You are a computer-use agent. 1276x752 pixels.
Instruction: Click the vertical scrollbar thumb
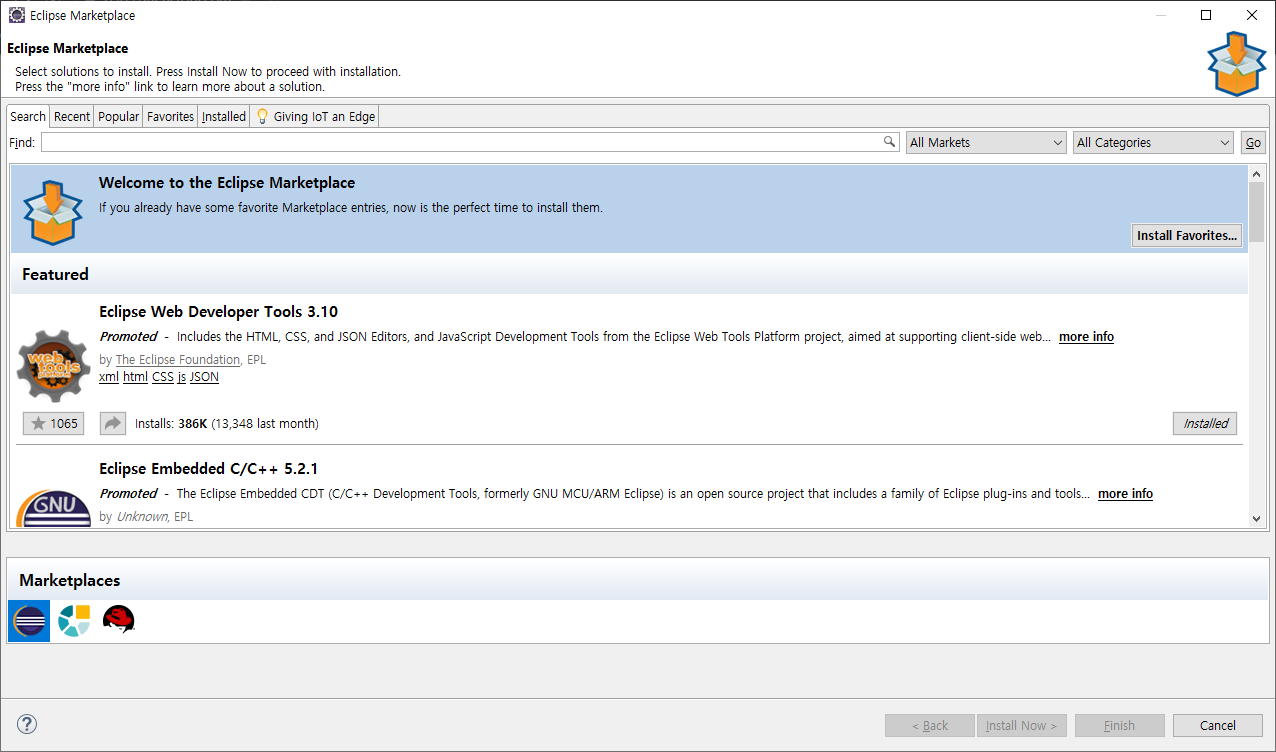click(x=1257, y=212)
